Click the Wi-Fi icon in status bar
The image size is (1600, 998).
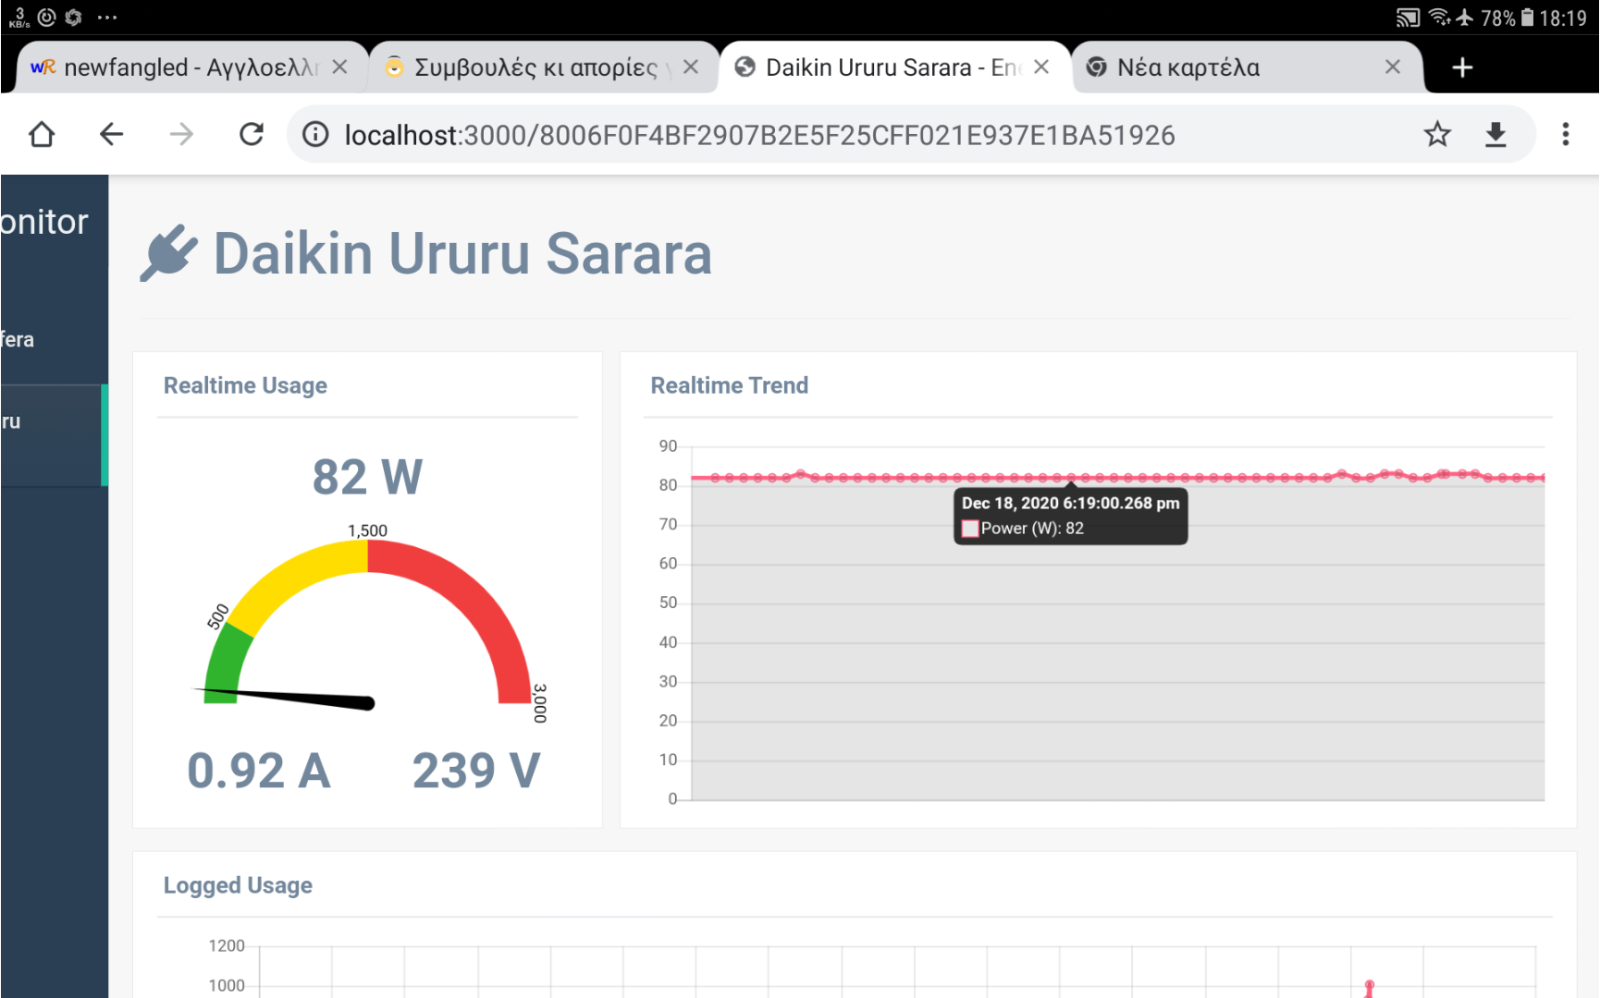(x=1439, y=17)
